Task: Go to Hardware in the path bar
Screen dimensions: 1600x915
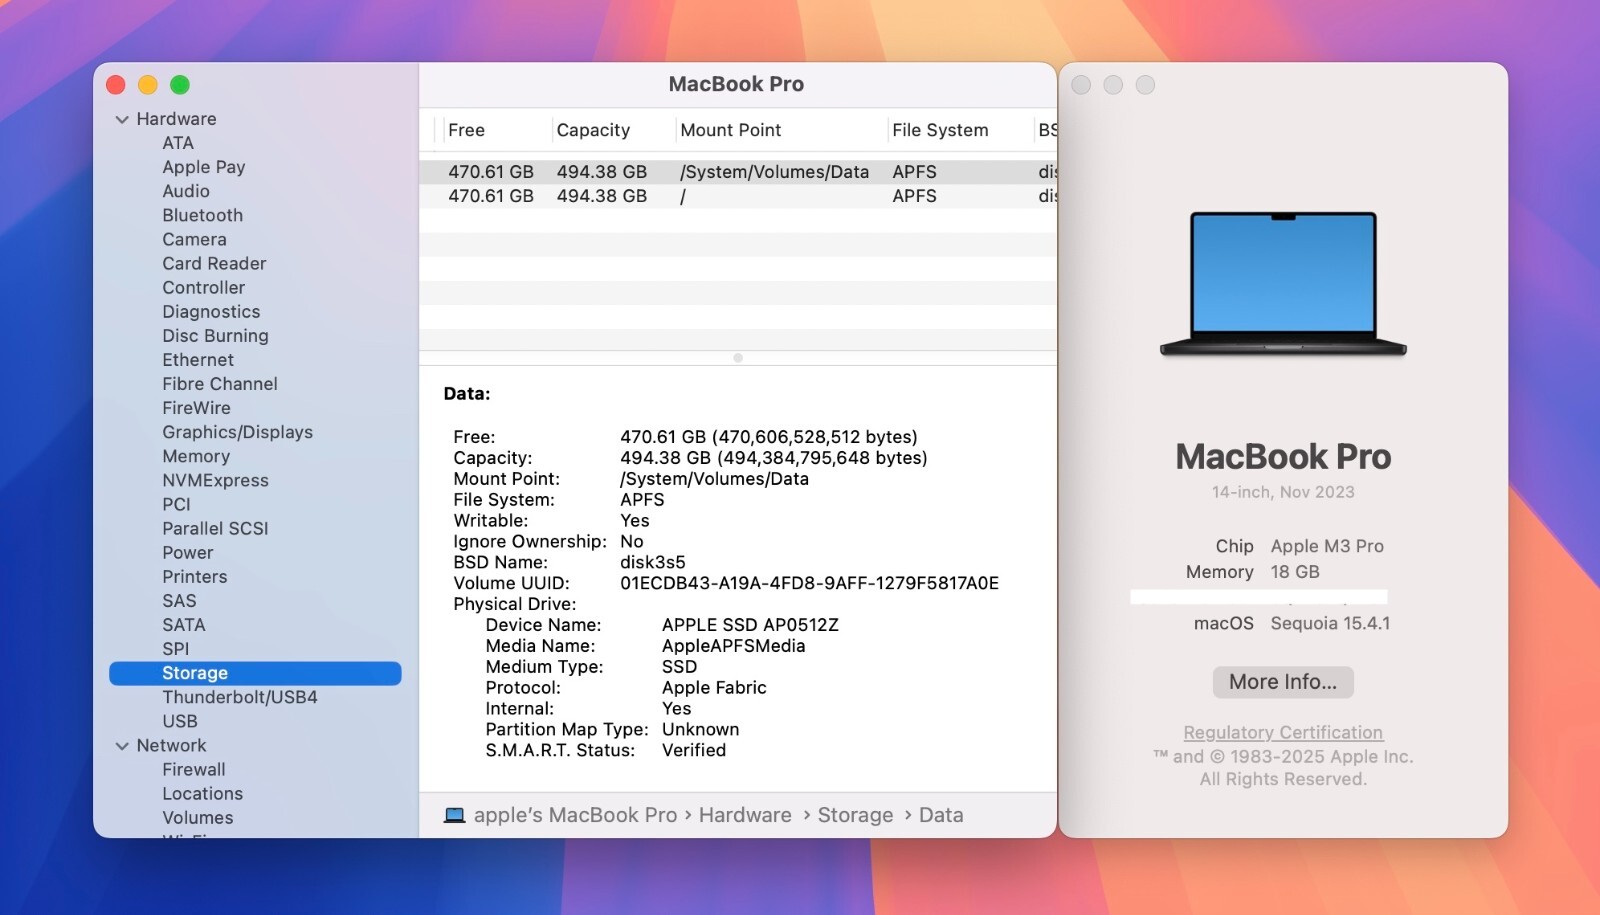Action: coord(745,815)
